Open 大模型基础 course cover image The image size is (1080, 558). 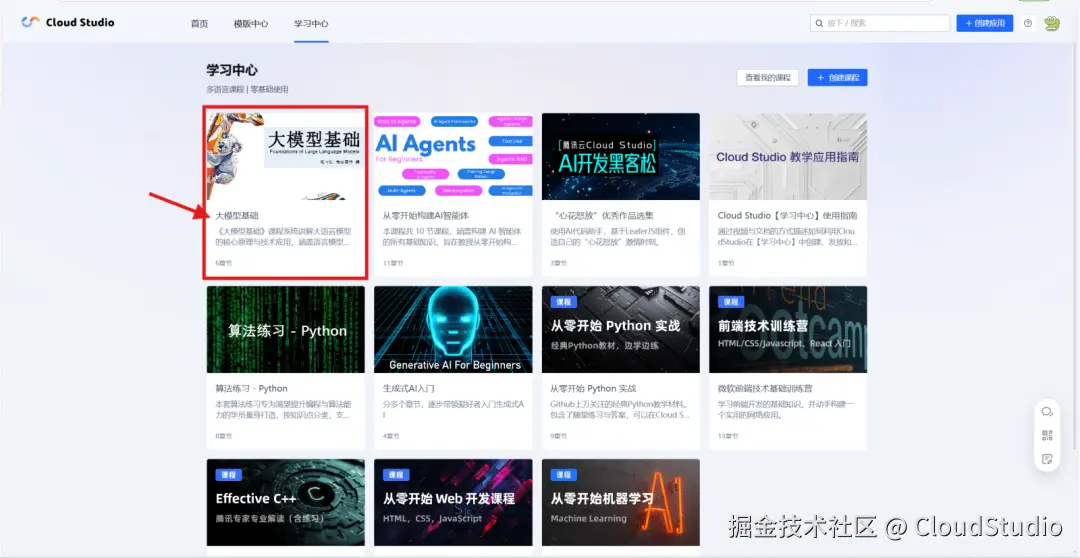point(286,156)
